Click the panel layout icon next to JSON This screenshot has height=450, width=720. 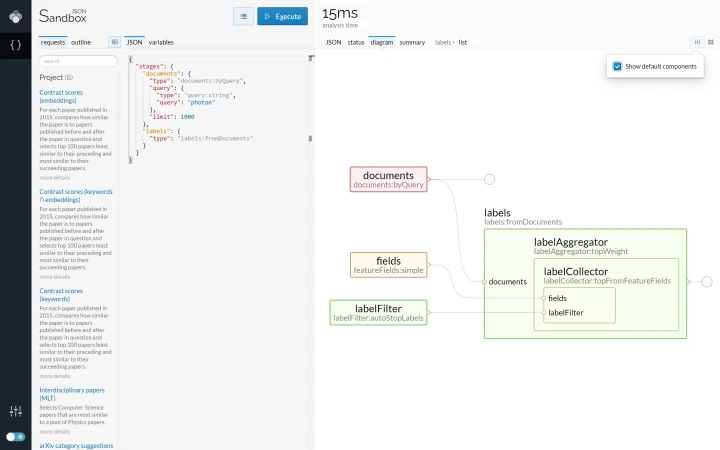click(x=114, y=42)
